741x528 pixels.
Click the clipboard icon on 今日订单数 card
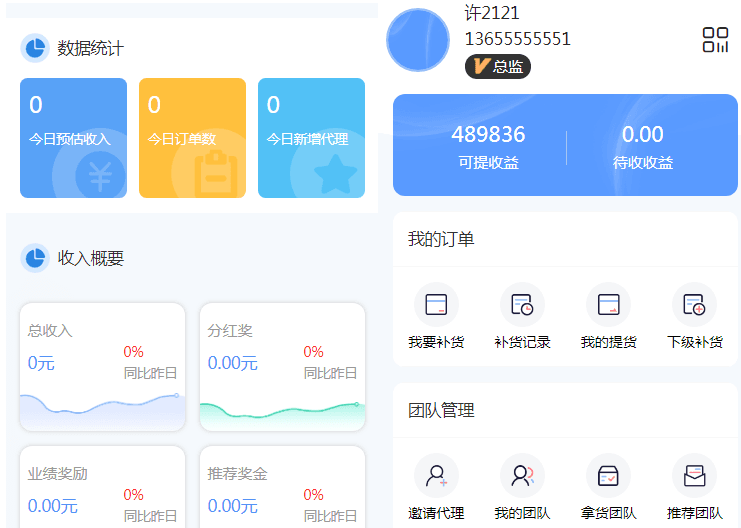coord(215,173)
